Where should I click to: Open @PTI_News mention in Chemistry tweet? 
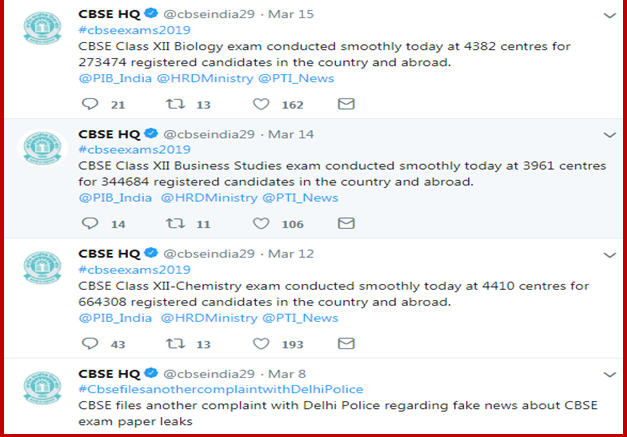[x=300, y=318]
